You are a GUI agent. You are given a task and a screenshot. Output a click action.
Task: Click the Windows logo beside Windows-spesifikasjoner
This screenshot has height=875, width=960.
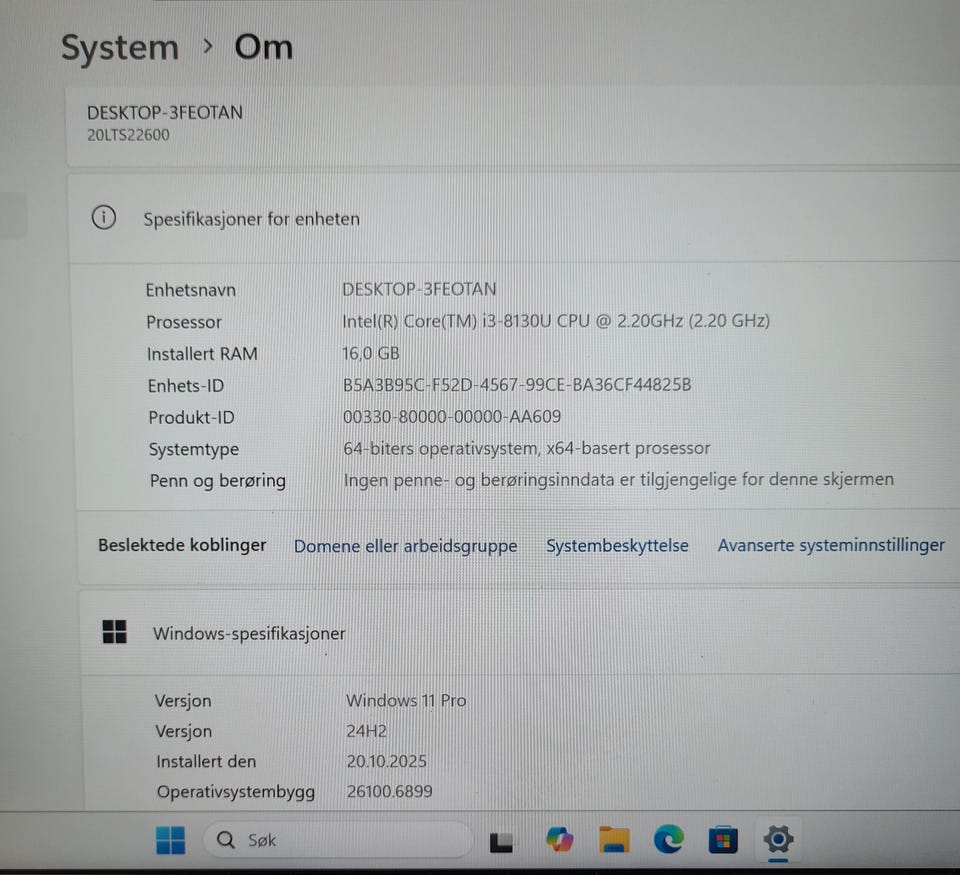[x=114, y=632]
